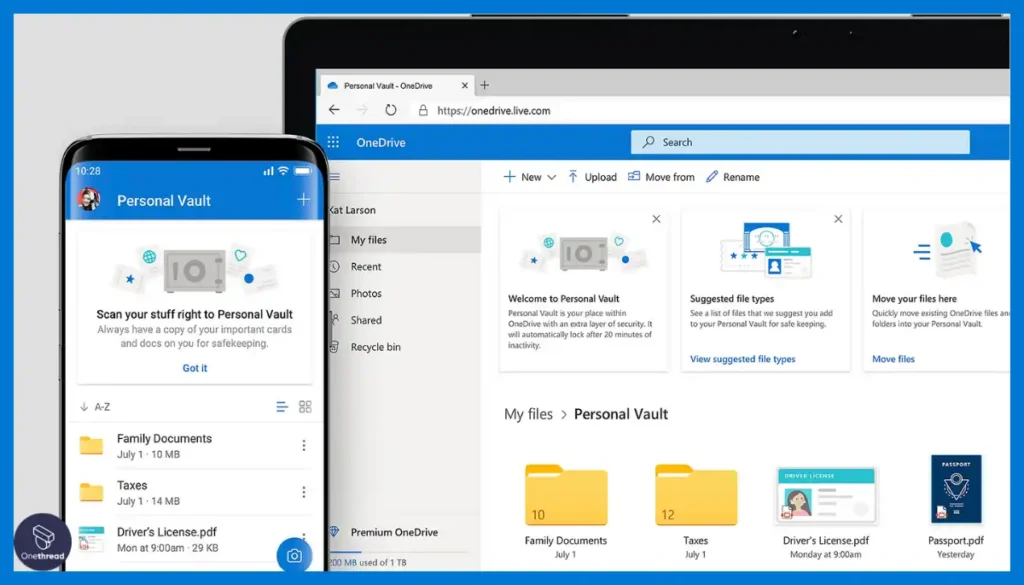Click the OneDrive title in header
This screenshot has height=585, width=1024.
coord(381,142)
